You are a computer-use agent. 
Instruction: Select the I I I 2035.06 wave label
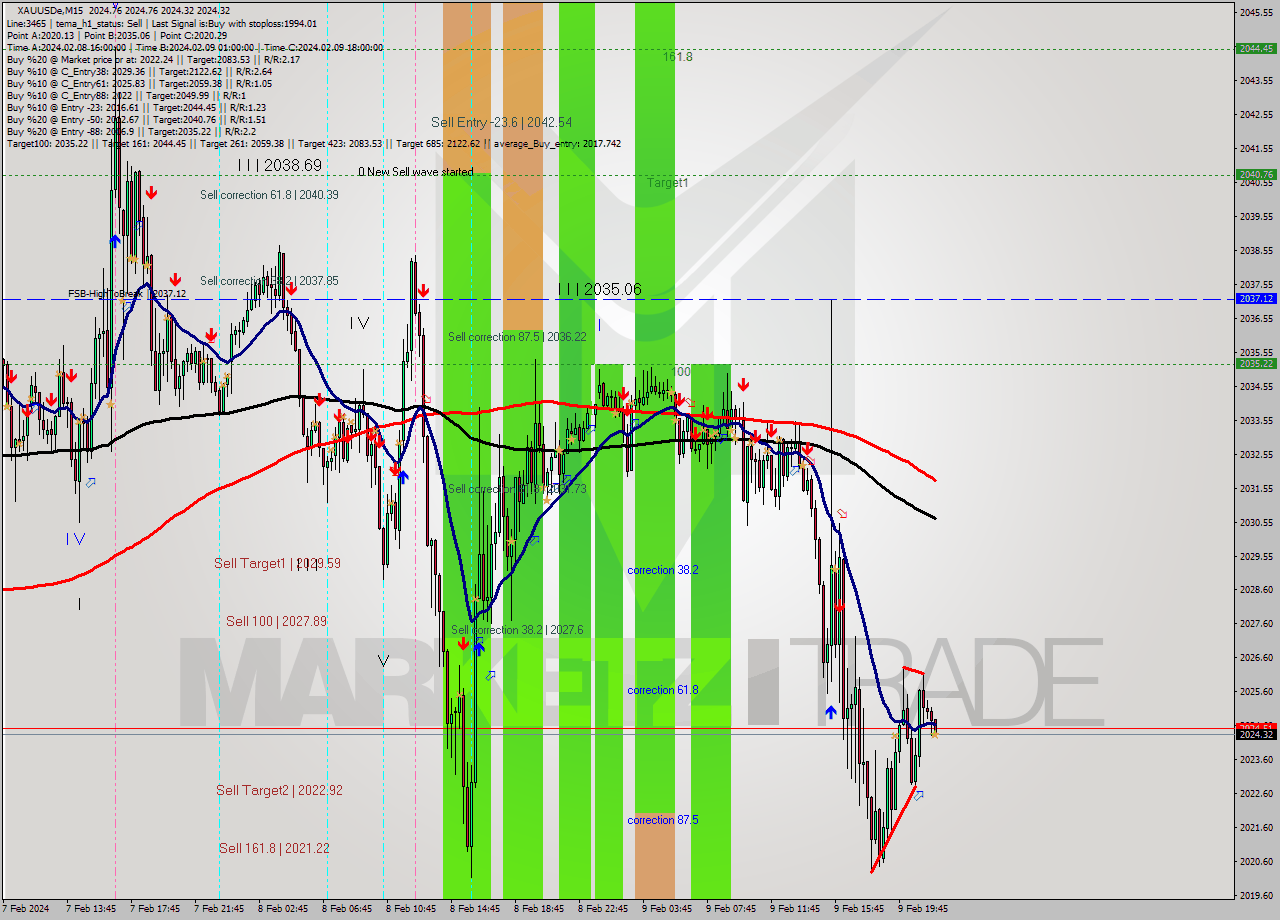click(599, 290)
